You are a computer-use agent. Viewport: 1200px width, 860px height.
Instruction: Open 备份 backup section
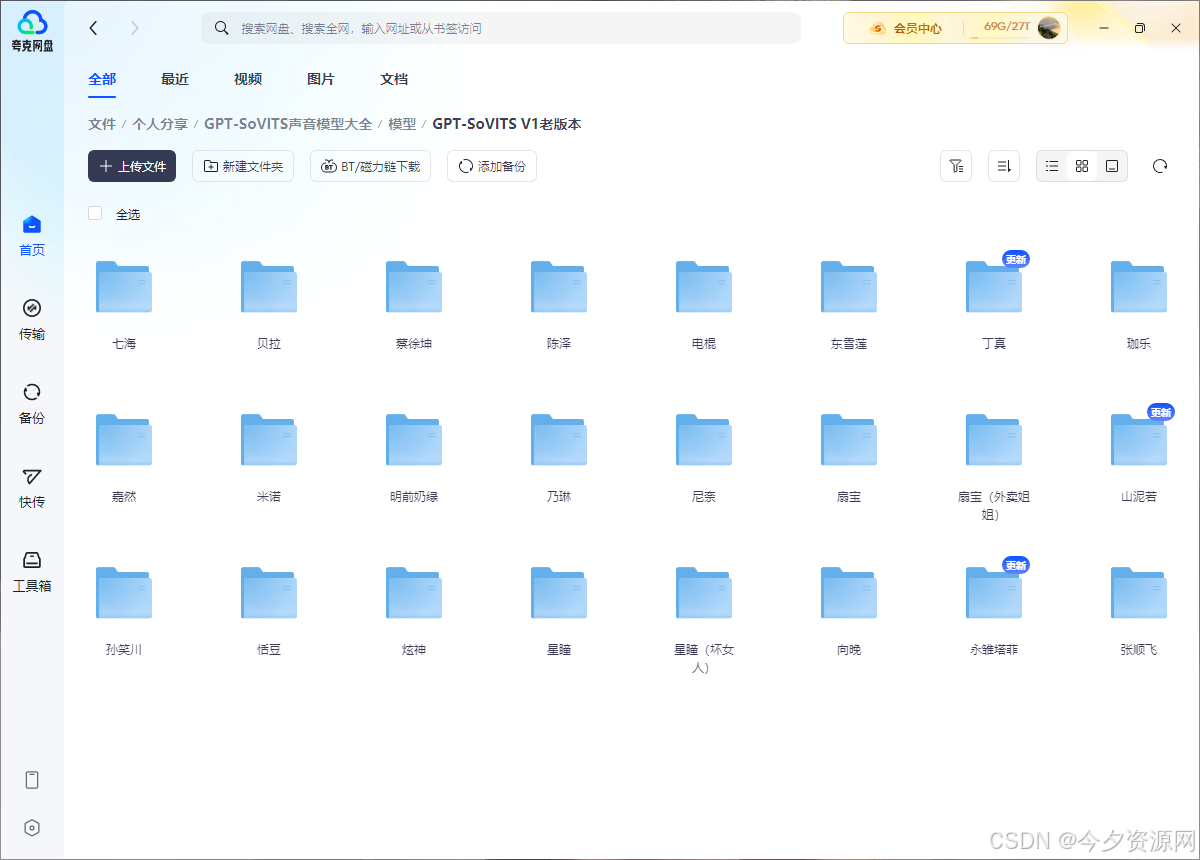pos(32,404)
